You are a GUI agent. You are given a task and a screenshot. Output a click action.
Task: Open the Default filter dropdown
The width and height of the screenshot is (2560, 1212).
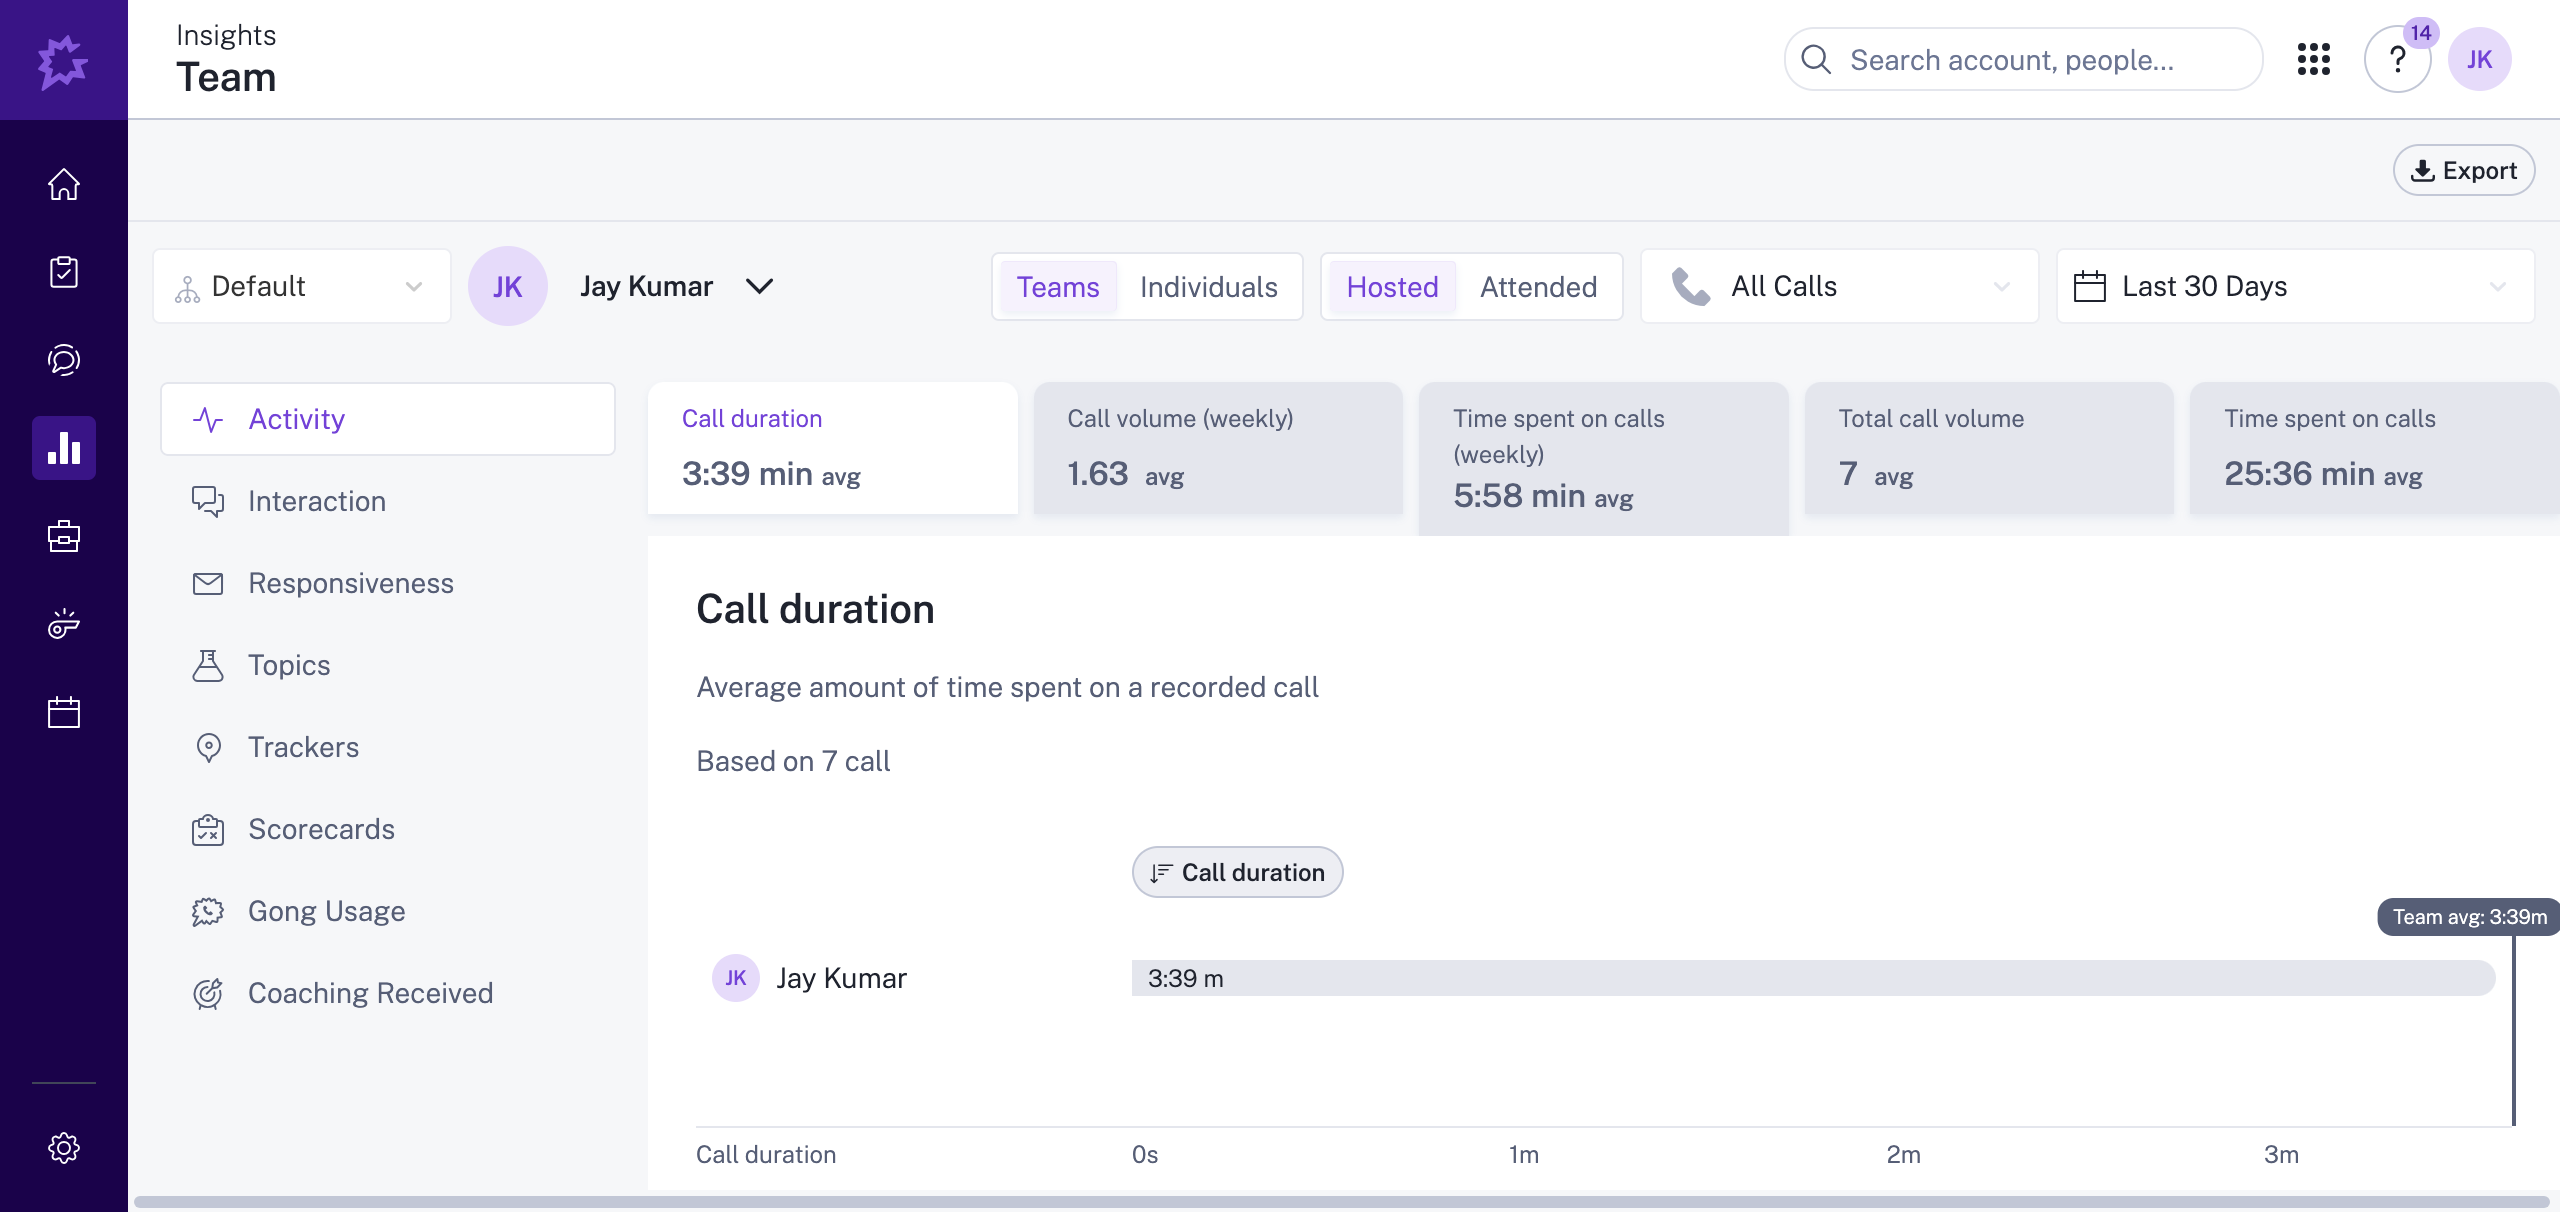click(300, 286)
